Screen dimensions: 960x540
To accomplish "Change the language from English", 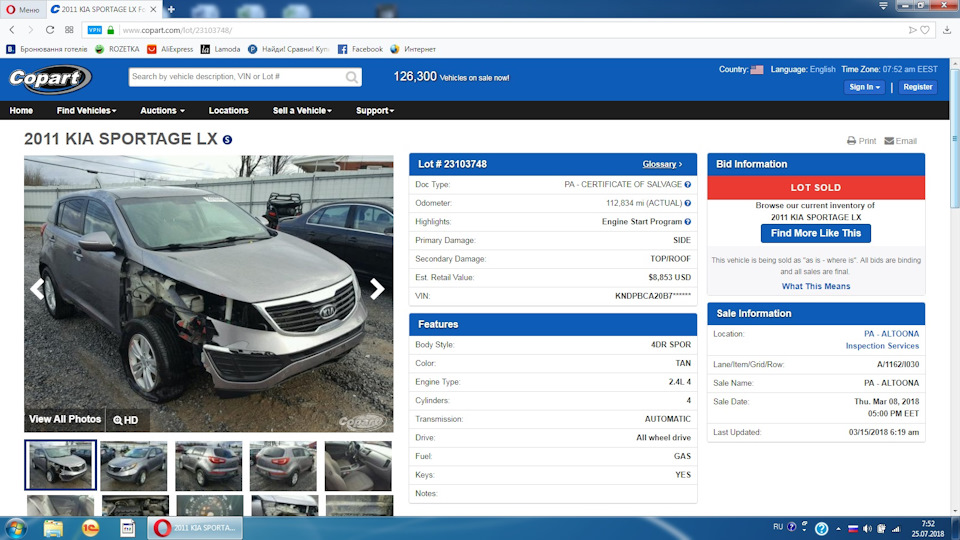I will point(822,69).
